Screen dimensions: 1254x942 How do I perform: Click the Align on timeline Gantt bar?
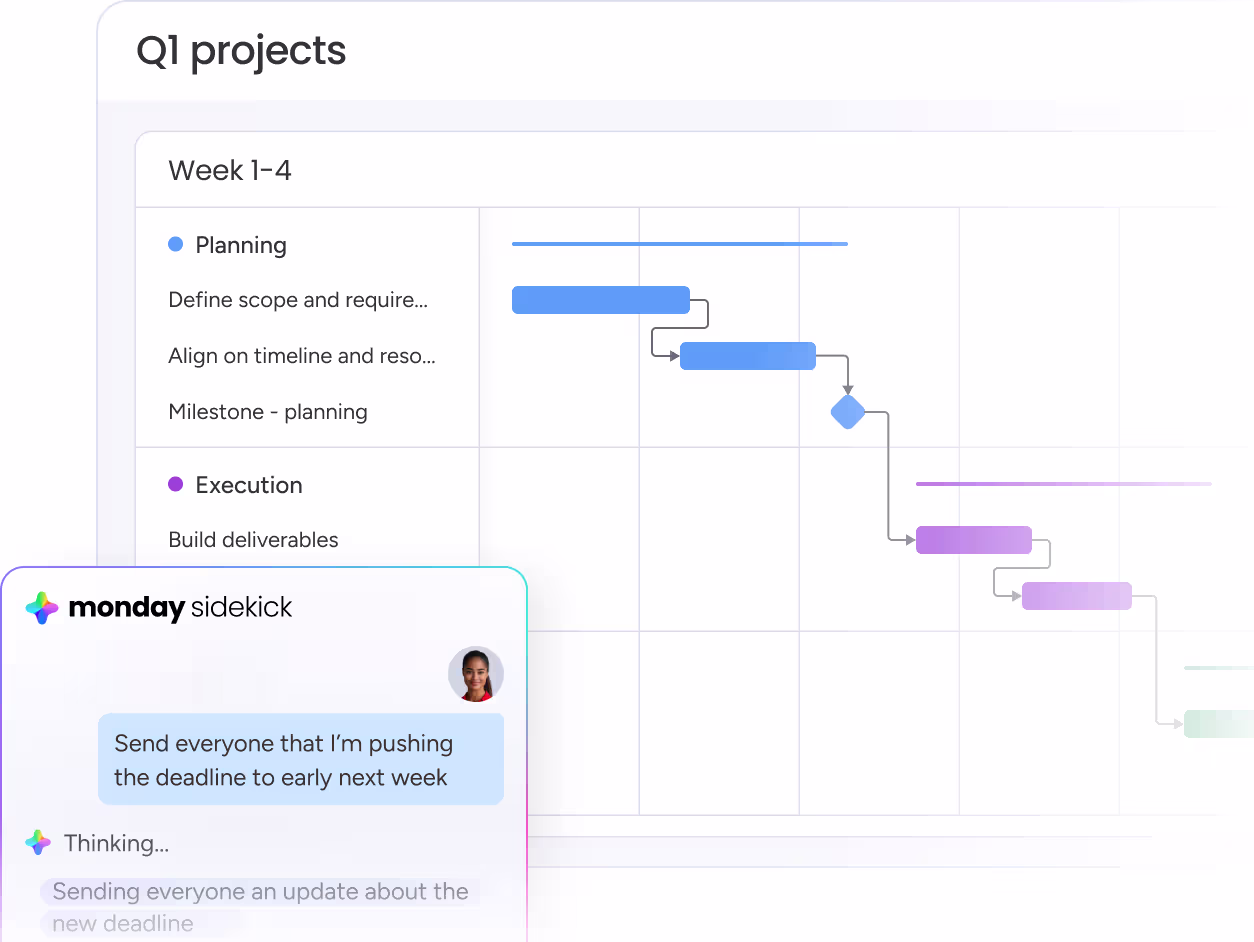coord(747,356)
